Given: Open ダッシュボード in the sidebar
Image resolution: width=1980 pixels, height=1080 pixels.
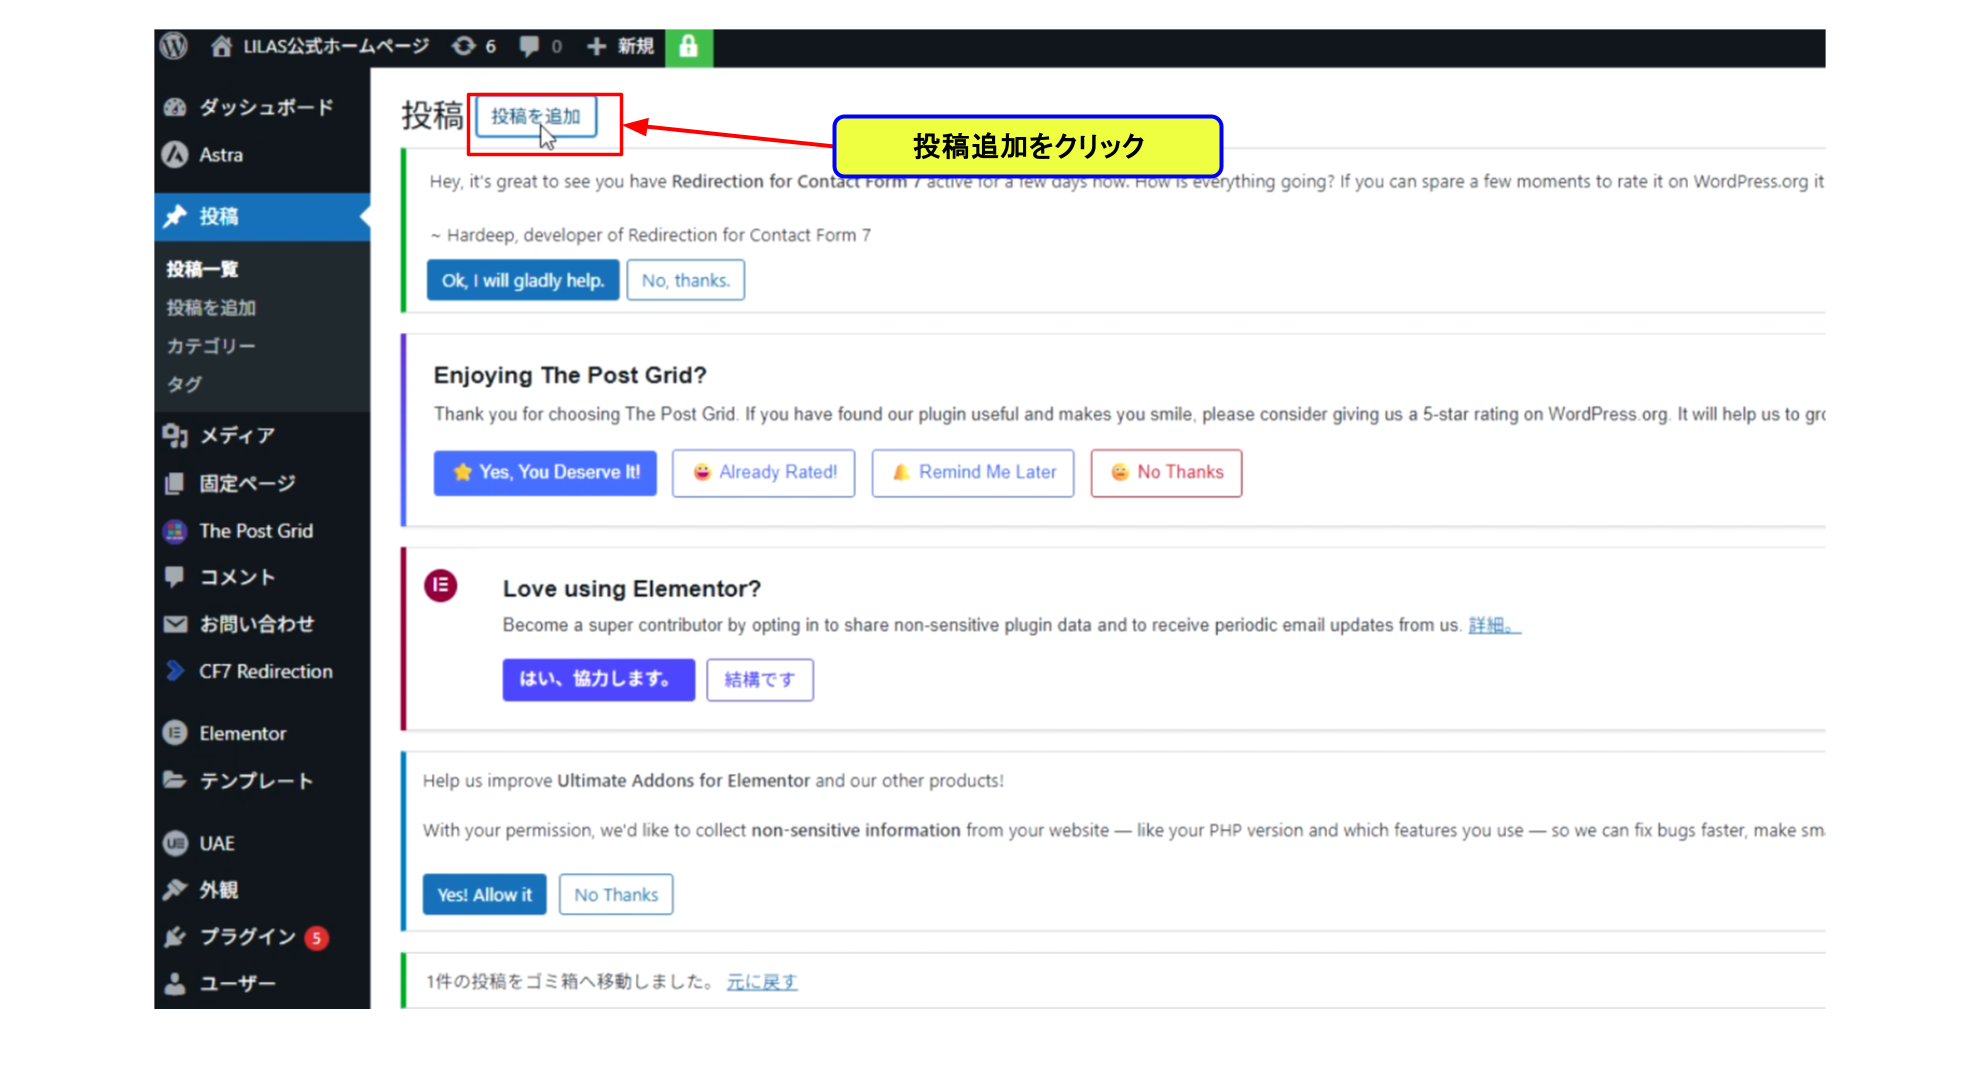Looking at the screenshot, I should tap(266, 107).
